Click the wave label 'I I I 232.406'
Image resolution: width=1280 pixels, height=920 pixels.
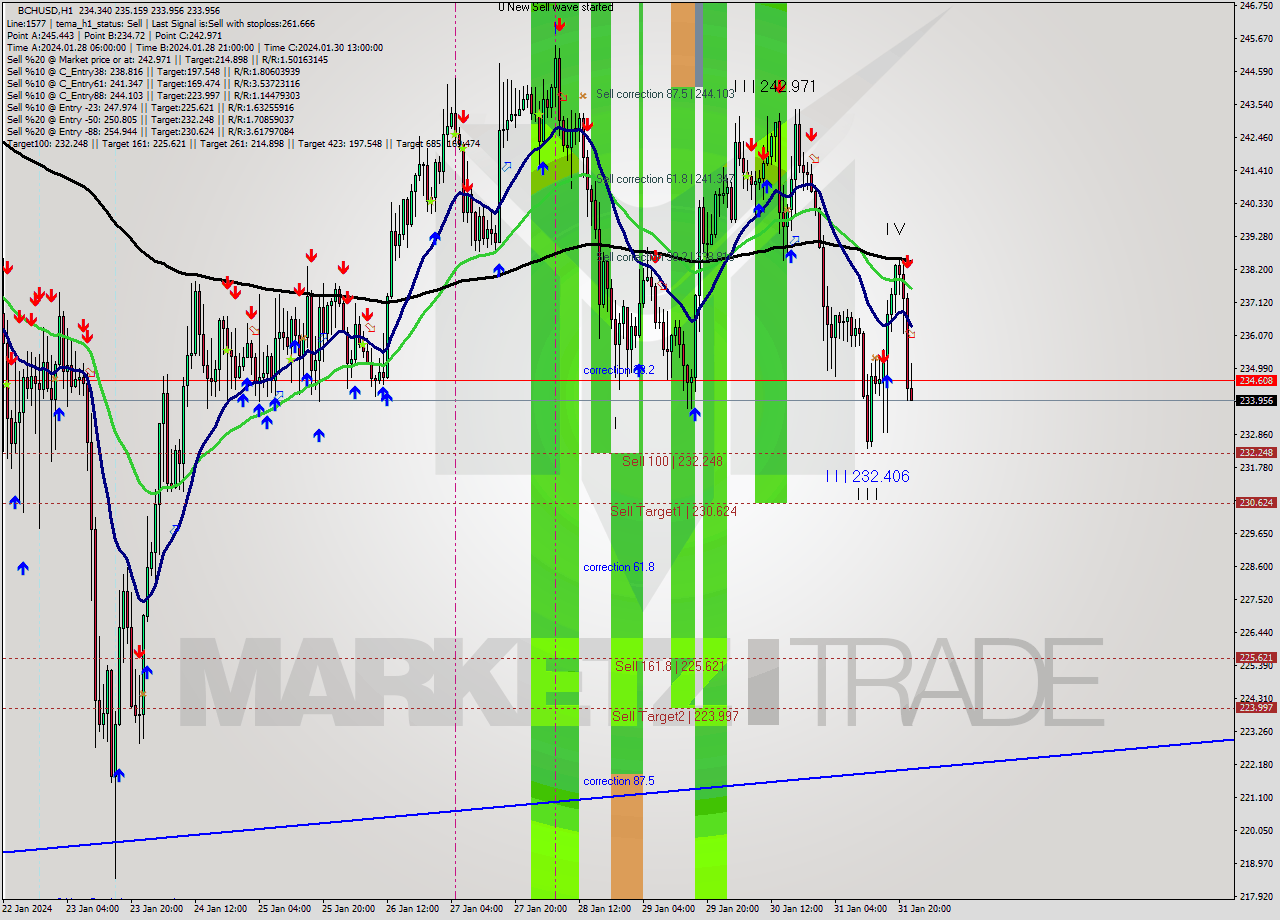[868, 476]
